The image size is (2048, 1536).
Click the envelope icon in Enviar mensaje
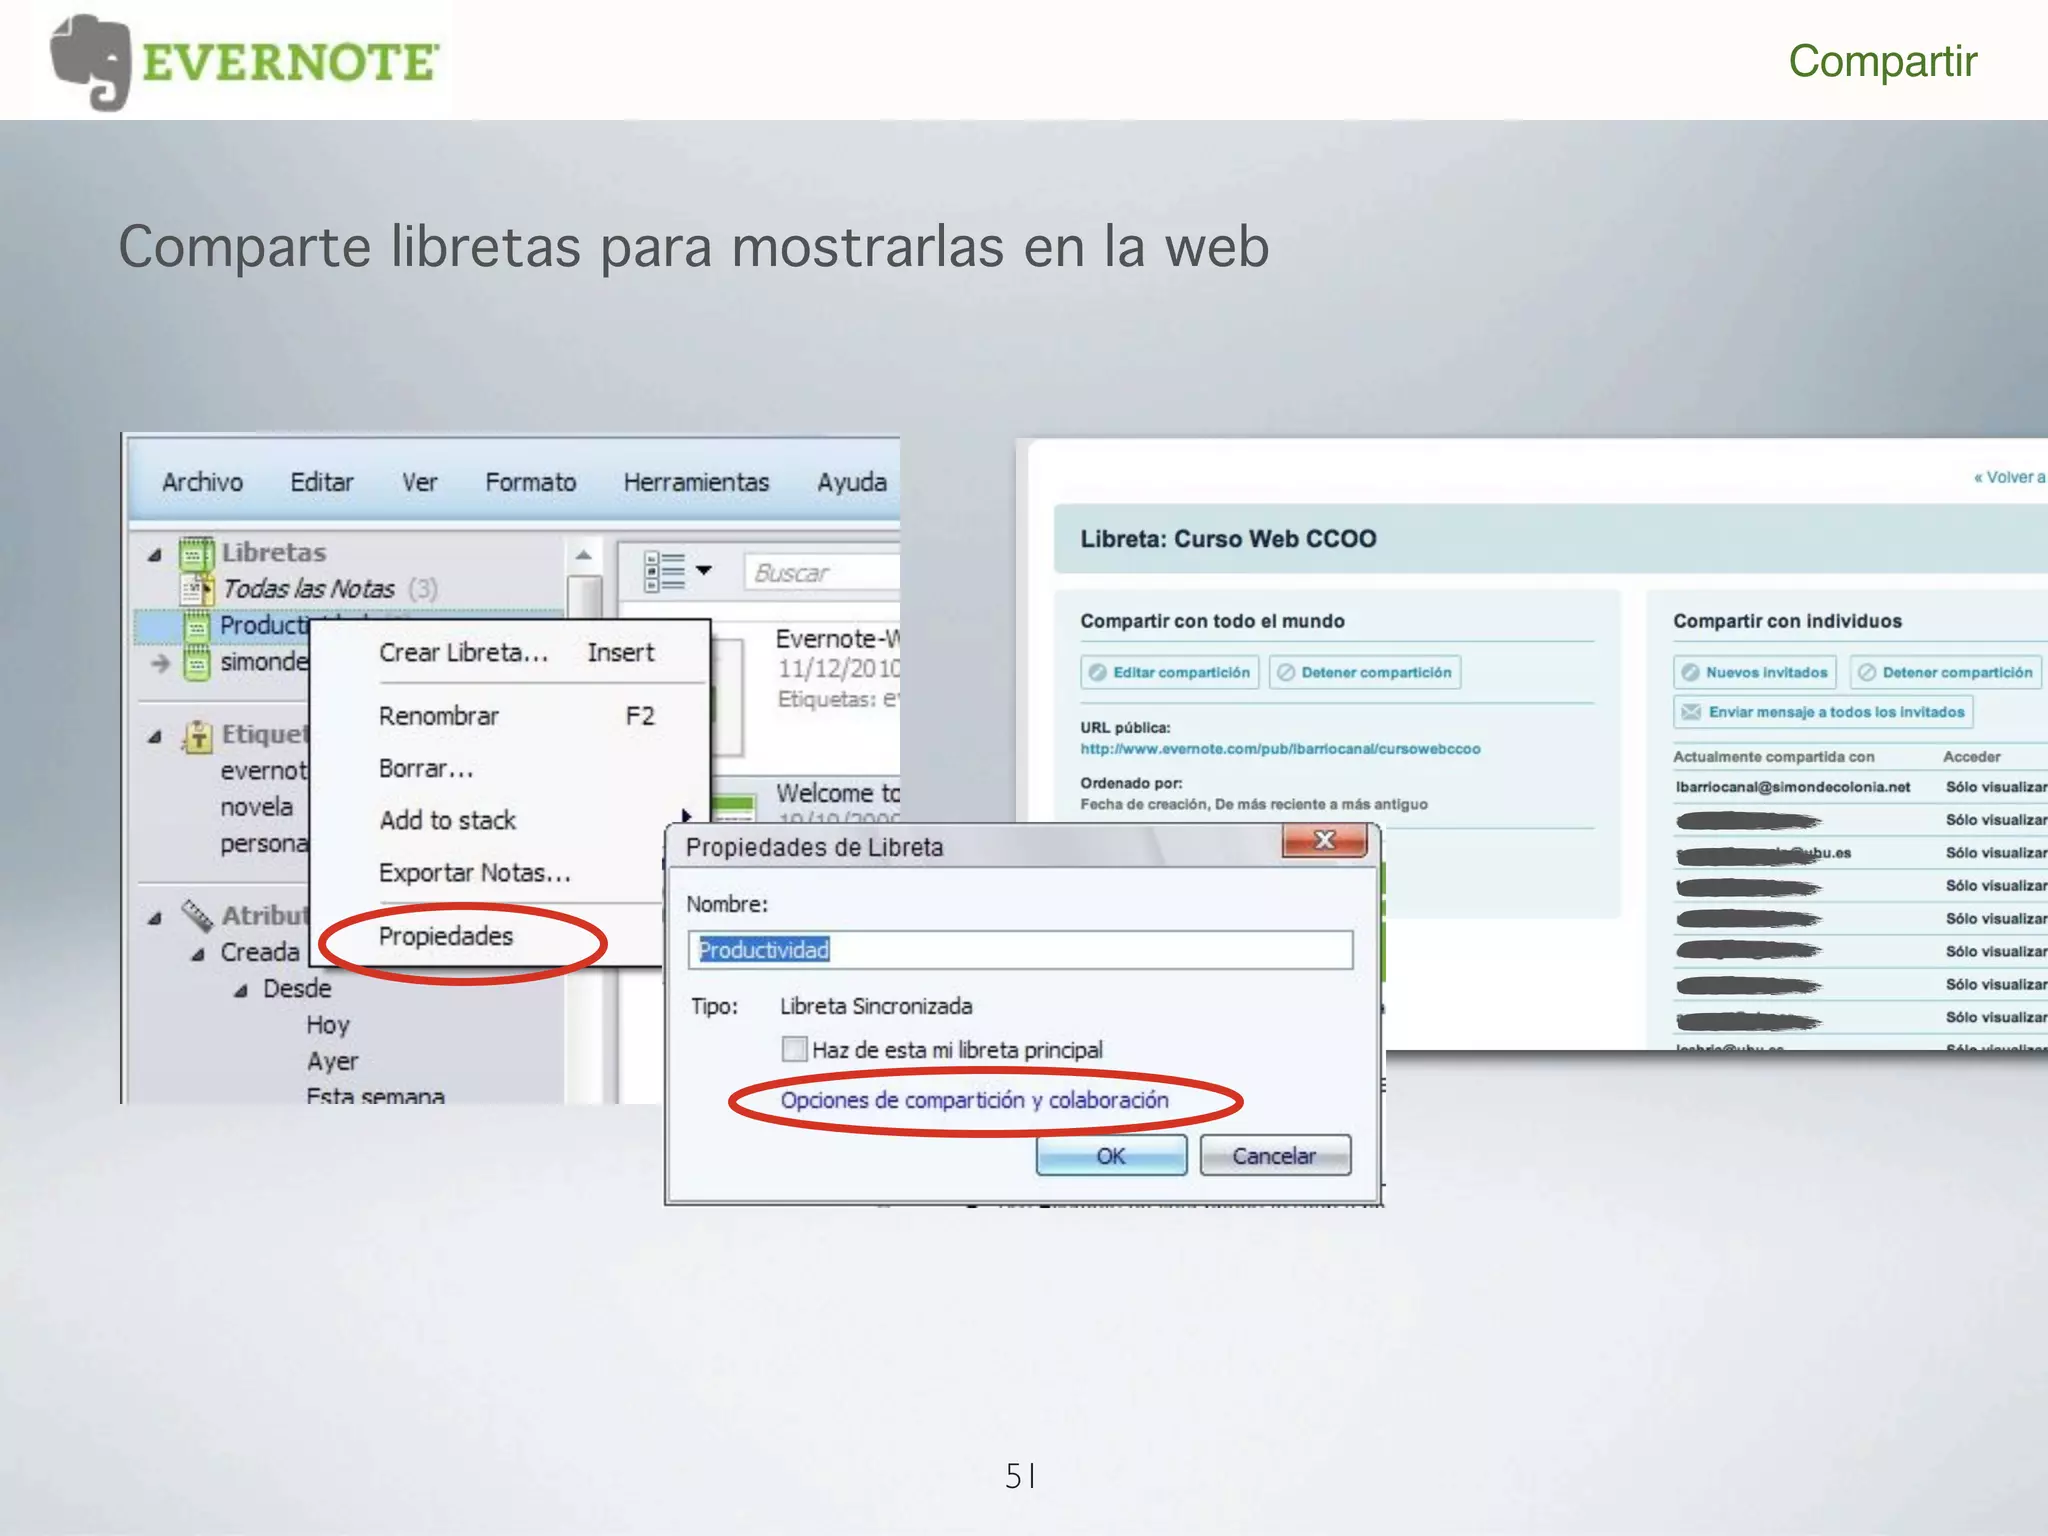click(1691, 712)
